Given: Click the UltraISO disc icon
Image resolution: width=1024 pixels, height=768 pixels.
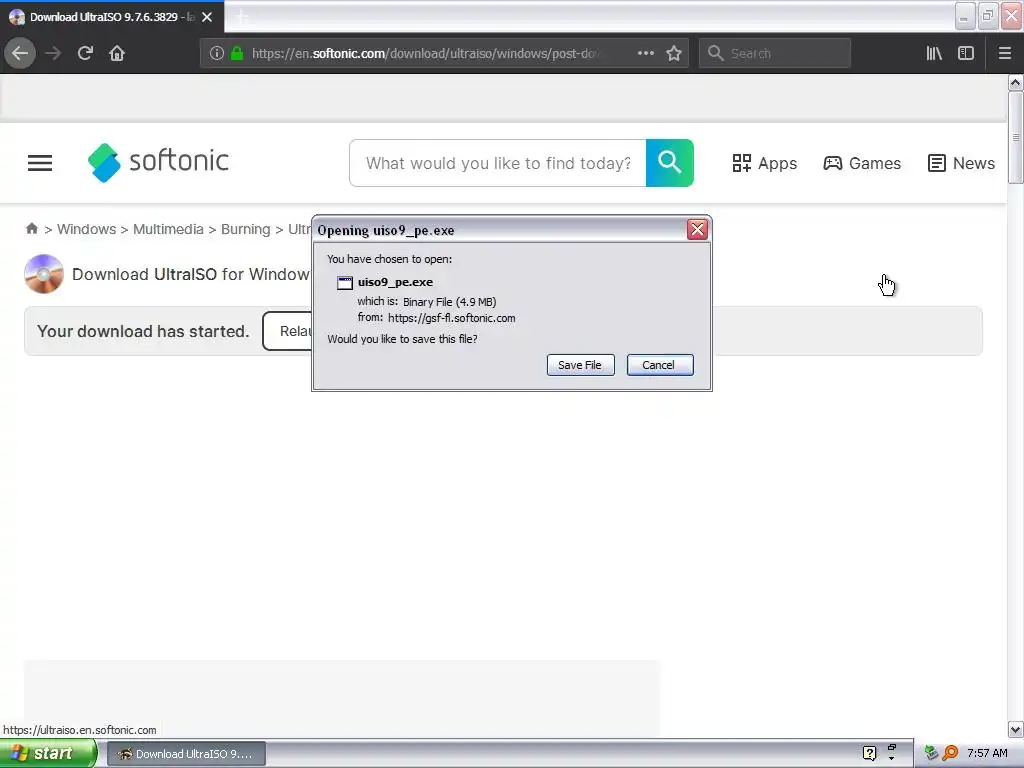Looking at the screenshot, I should pyautogui.click(x=44, y=274).
